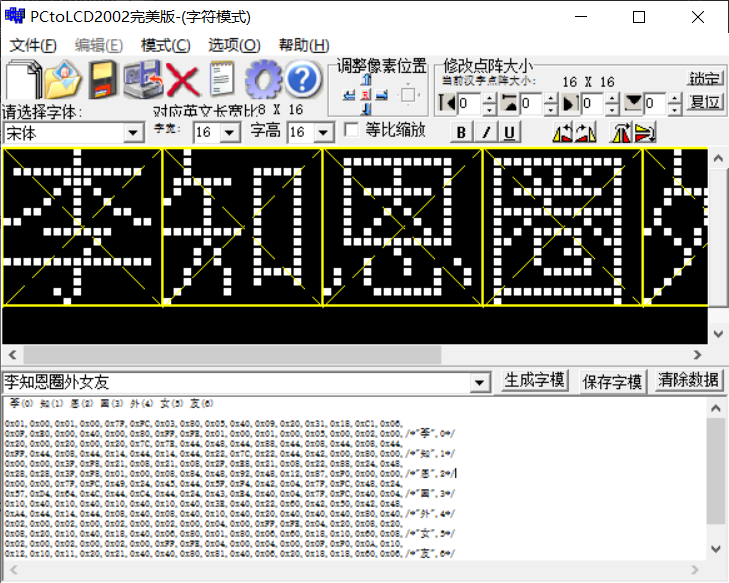Open an existing image file
This screenshot has height=583, width=729.
pyautogui.click(x=63, y=79)
